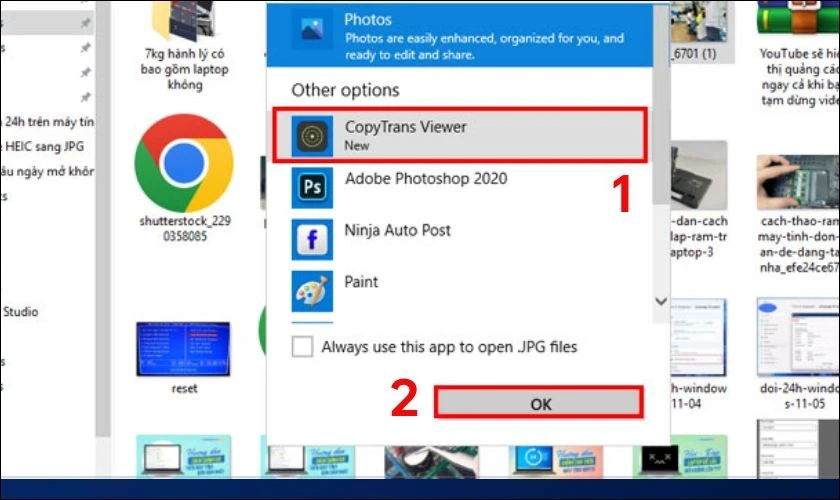Select CopyTrans Viewer icon in app list
The height and width of the screenshot is (500, 840).
[312, 136]
